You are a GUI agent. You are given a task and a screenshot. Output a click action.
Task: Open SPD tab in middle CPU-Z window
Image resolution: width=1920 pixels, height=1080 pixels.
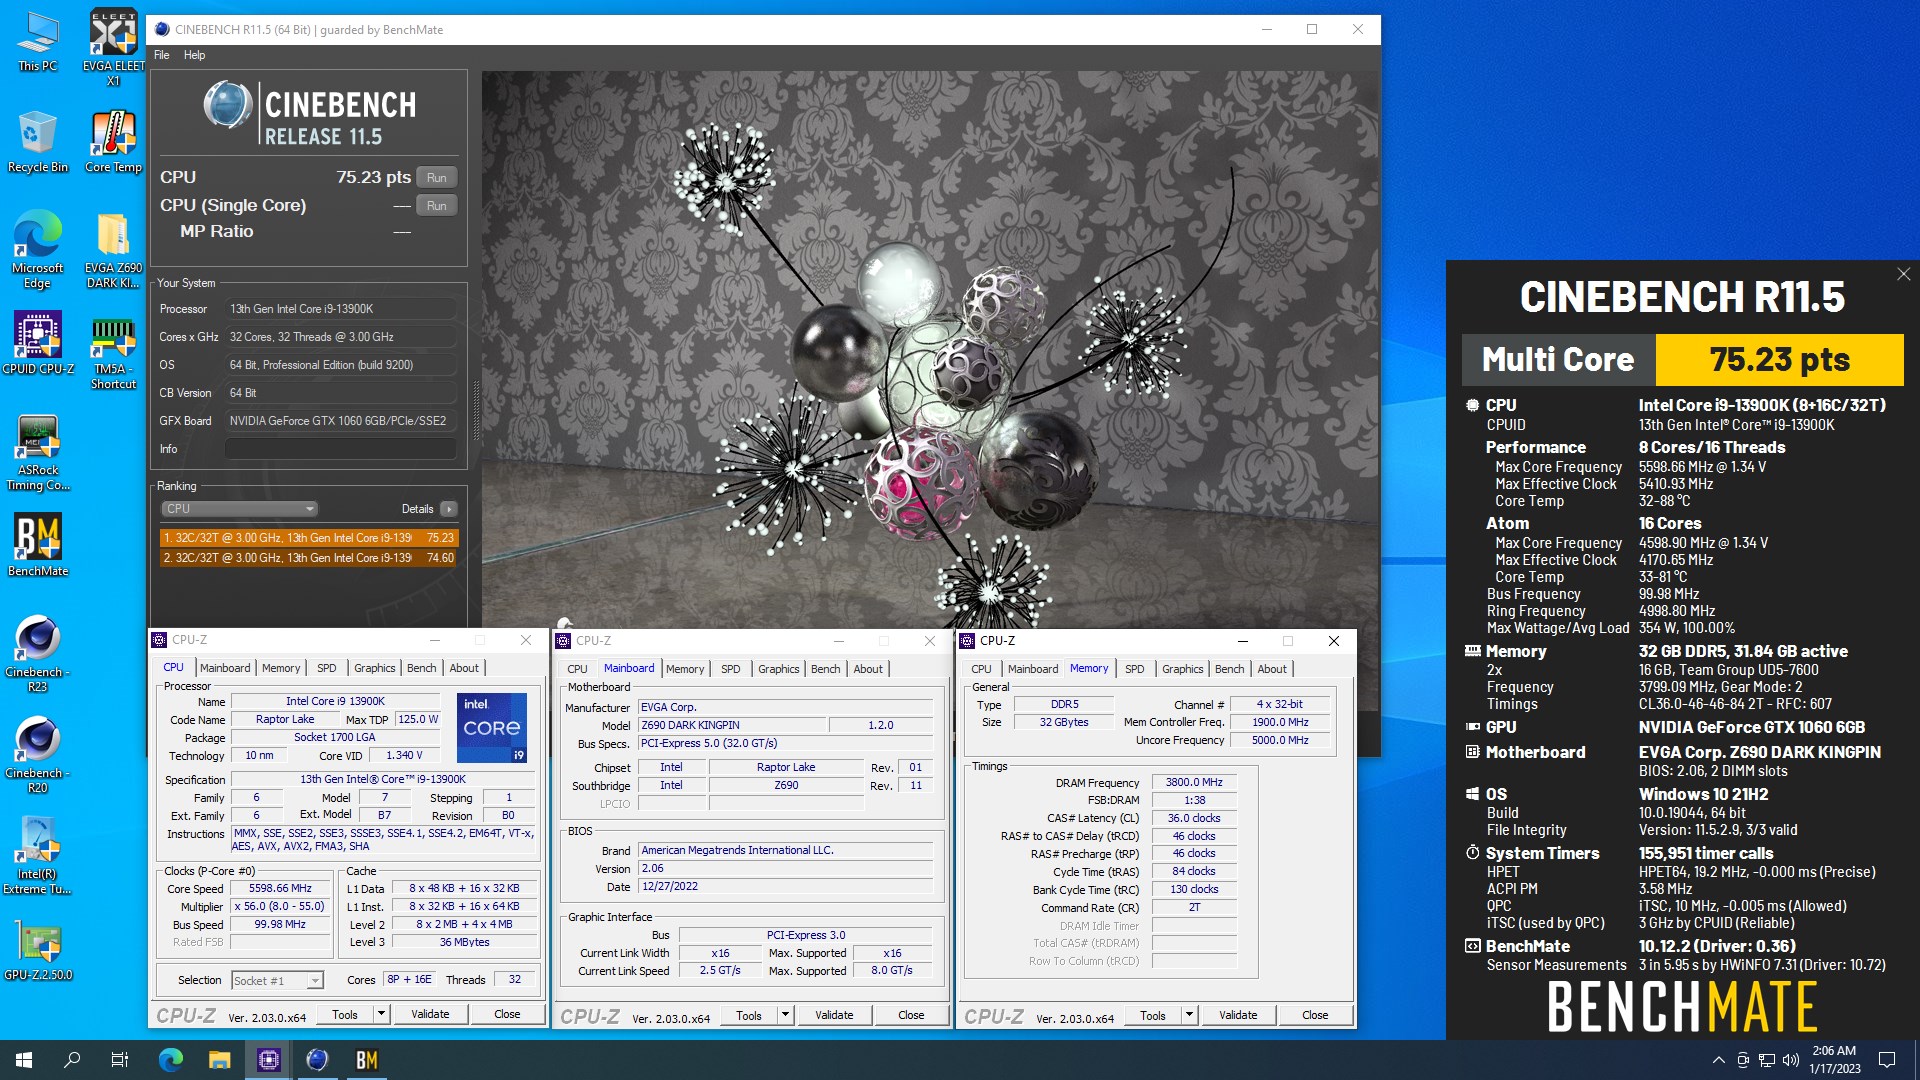coord(731,669)
